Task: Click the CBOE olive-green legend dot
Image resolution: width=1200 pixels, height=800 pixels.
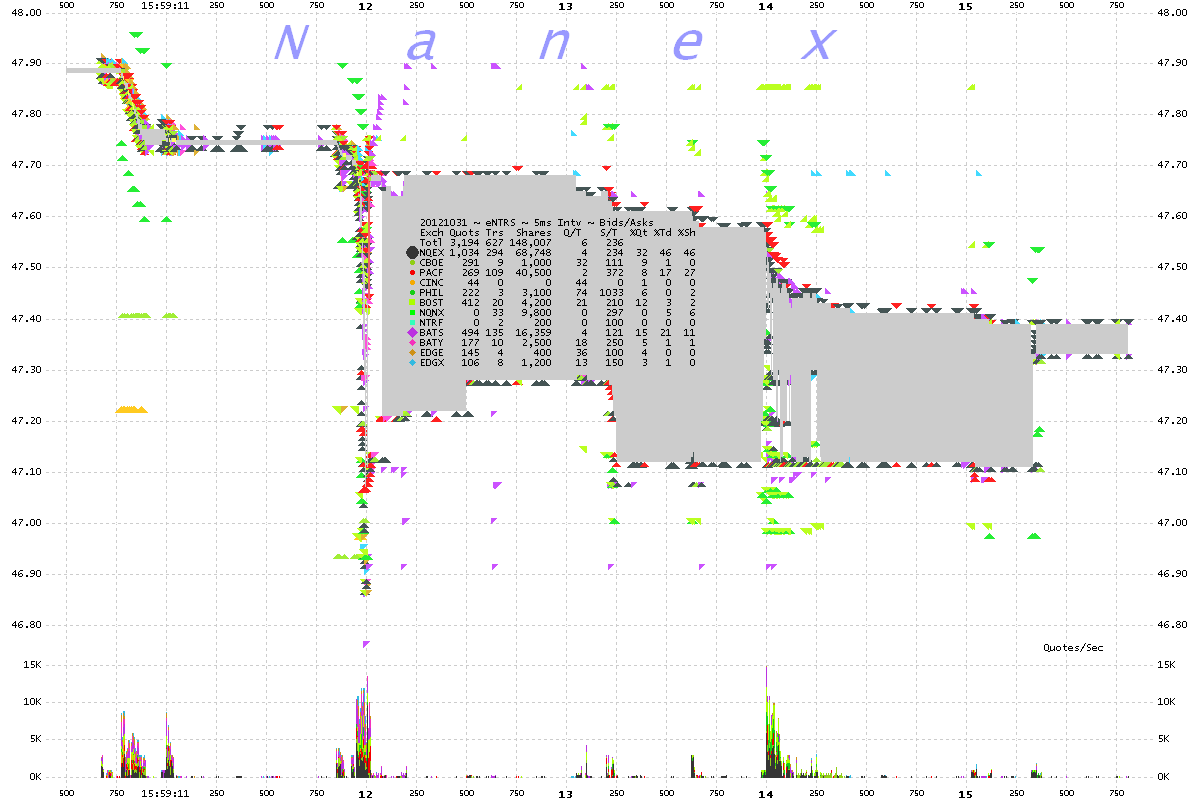Action: 411,262
